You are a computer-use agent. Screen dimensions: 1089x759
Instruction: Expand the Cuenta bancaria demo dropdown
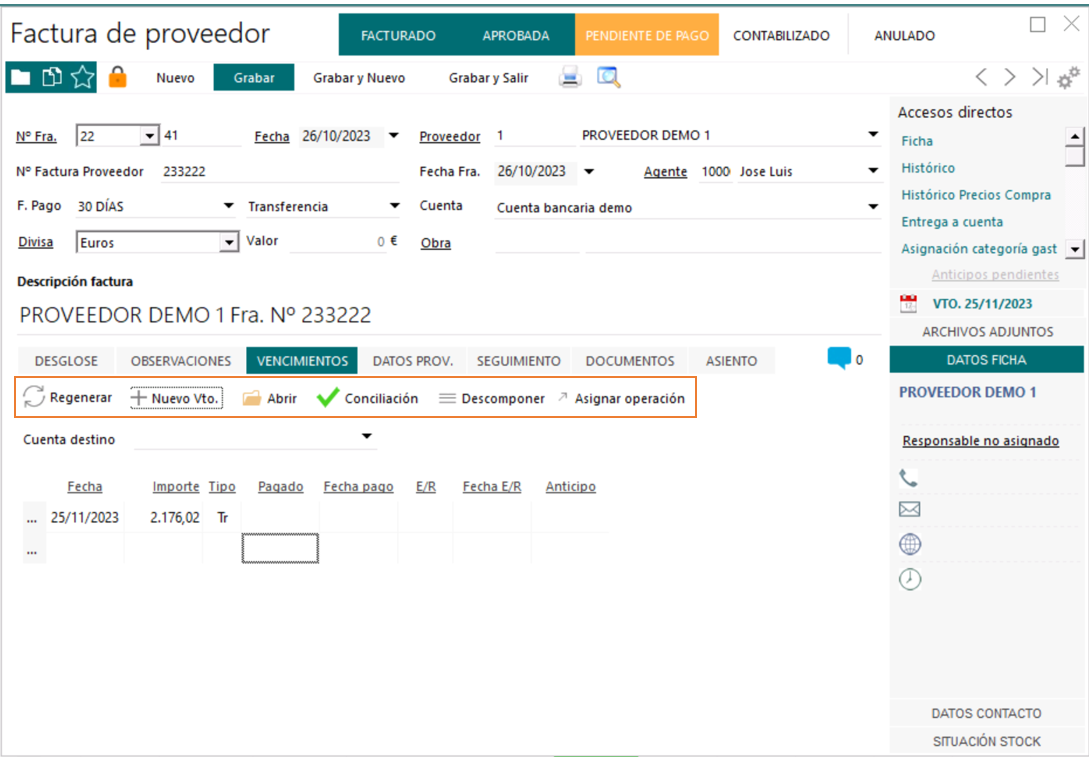coord(873,207)
